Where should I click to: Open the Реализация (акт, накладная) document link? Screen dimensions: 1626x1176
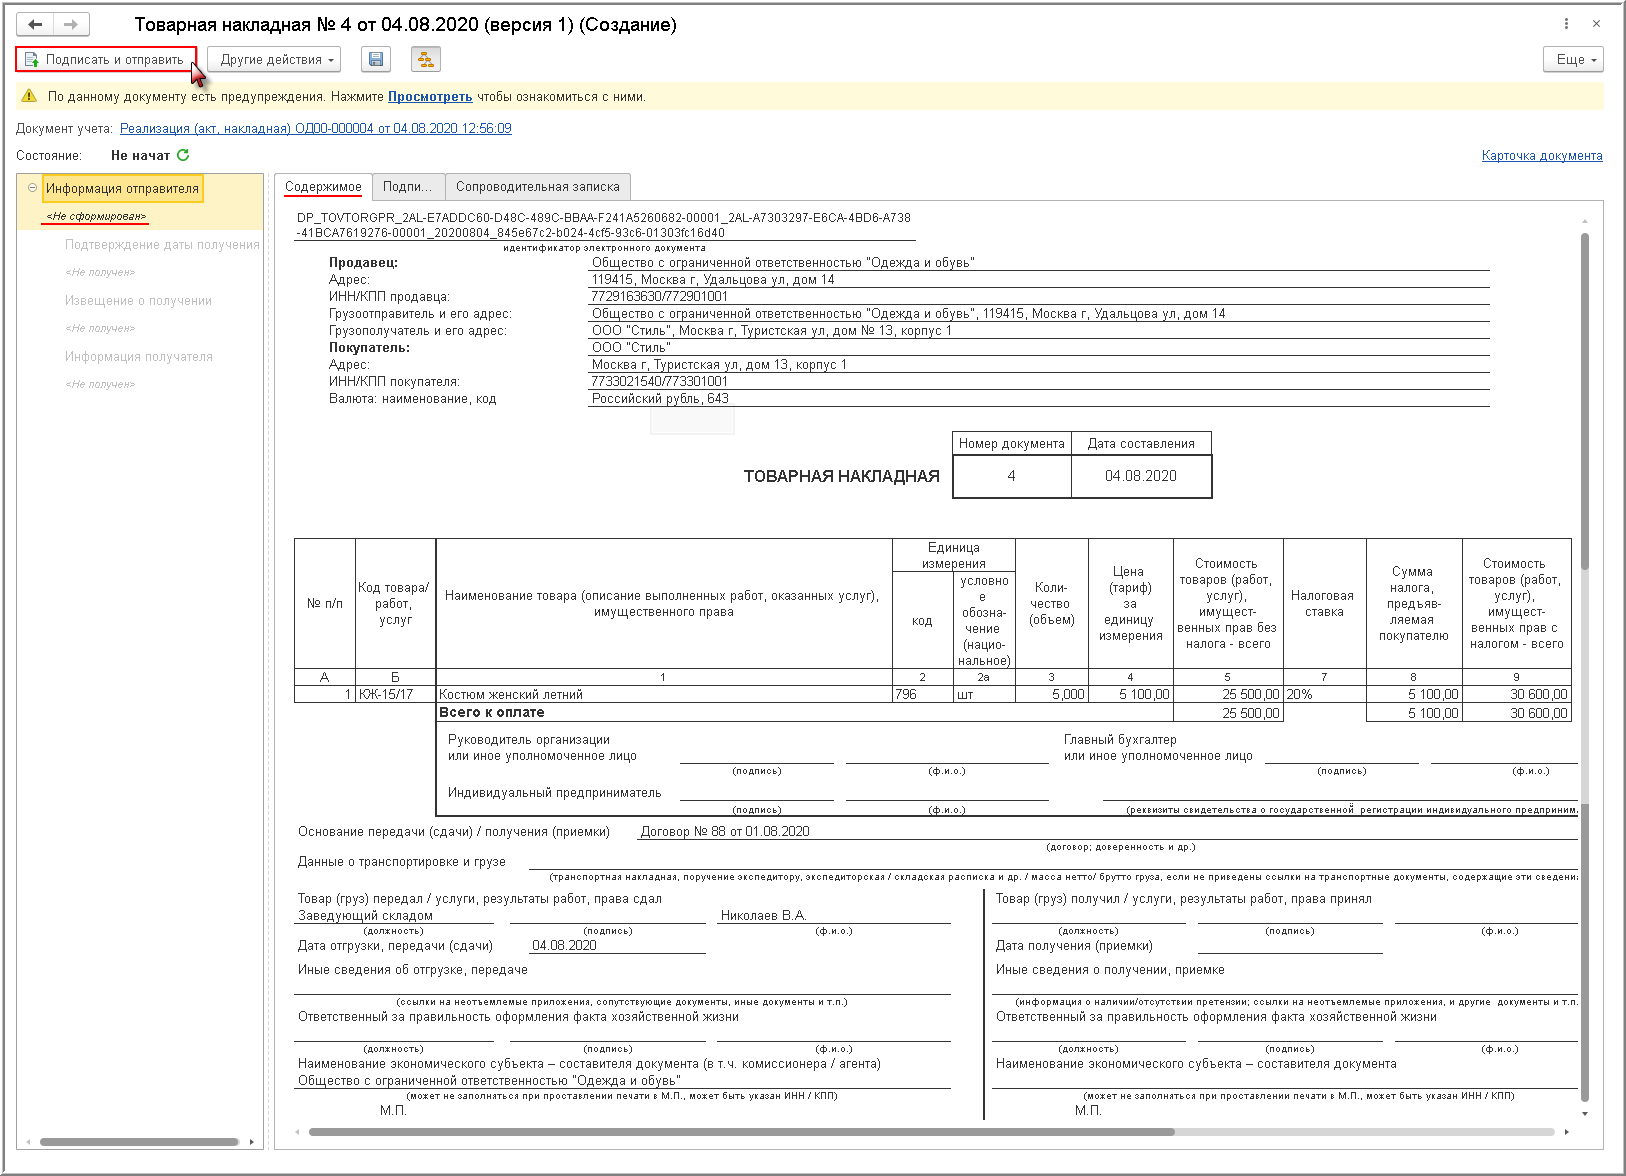coord(316,129)
